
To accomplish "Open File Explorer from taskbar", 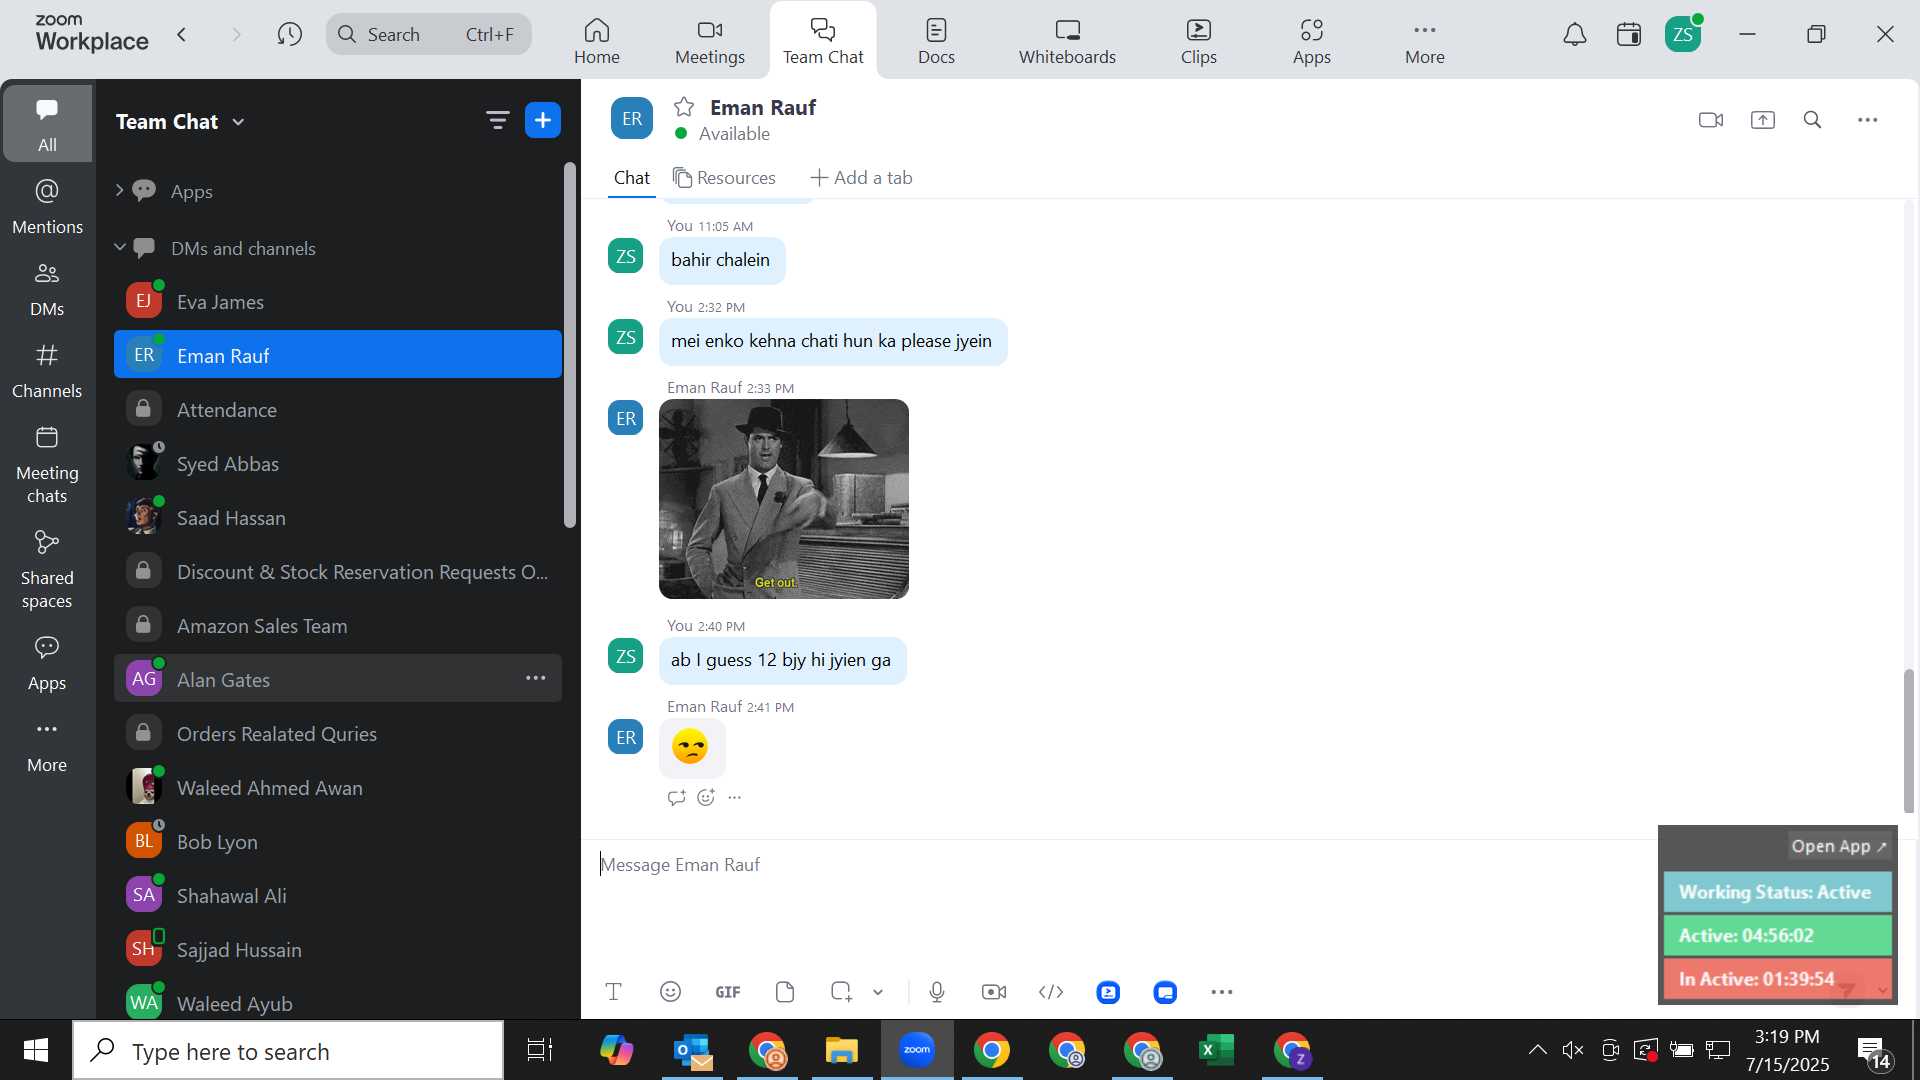I will 842,1051.
